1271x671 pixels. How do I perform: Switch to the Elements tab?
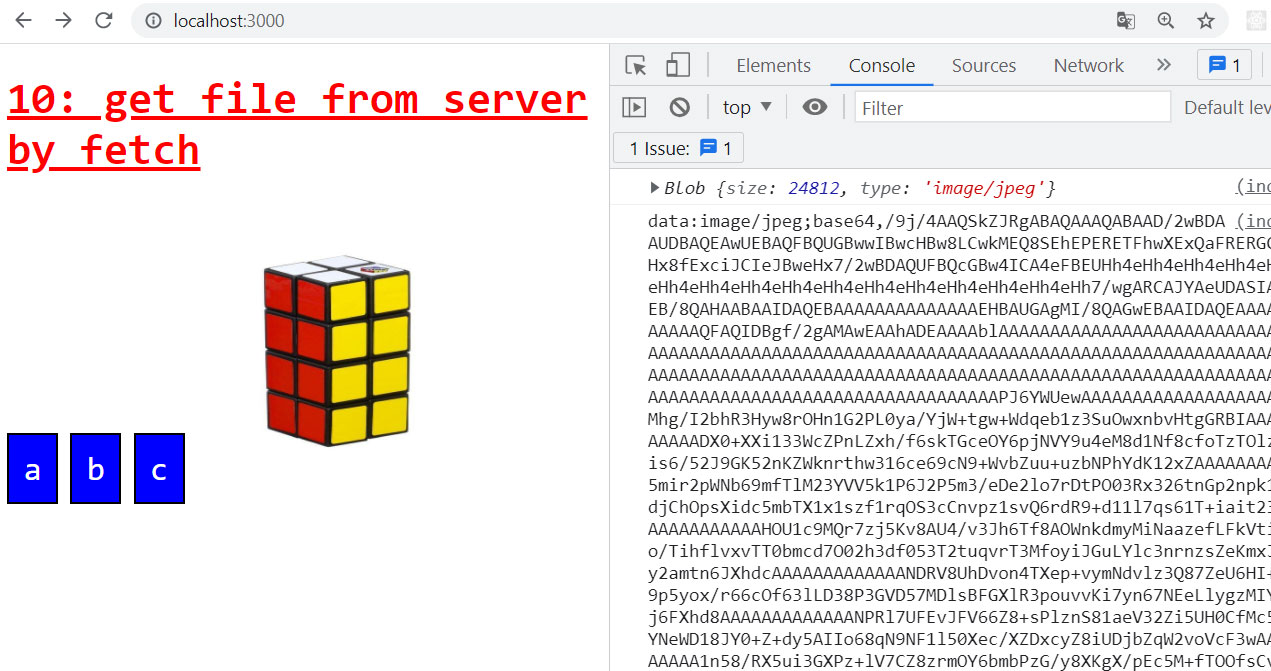pyautogui.click(x=773, y=65)
